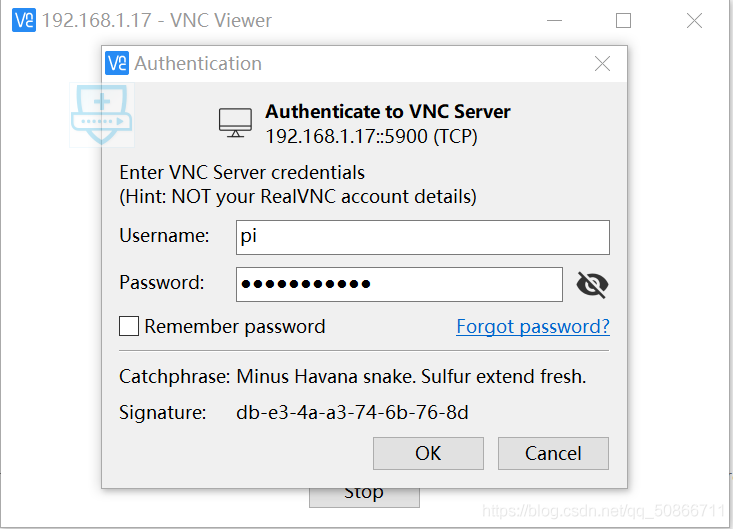Viewport: 733px width, 529px height.
Task: Enable the Remember password checkbox
Action: pos(129,326)
